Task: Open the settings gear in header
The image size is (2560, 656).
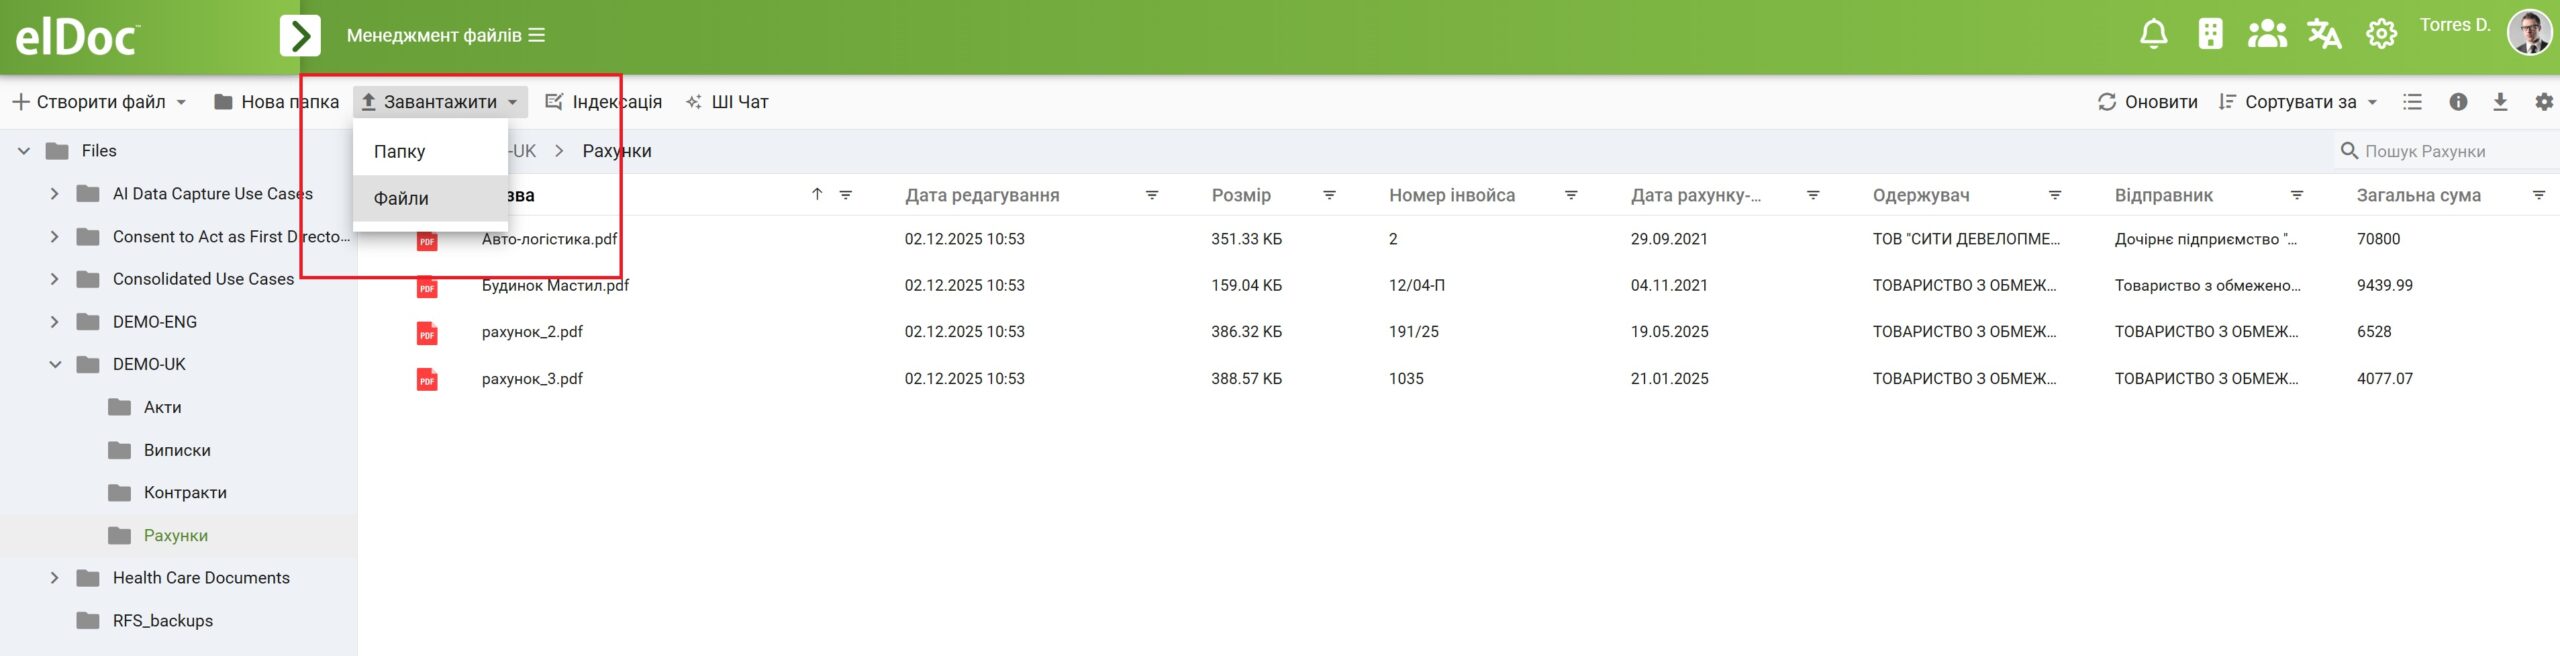Action: (x=2381, y=35)
